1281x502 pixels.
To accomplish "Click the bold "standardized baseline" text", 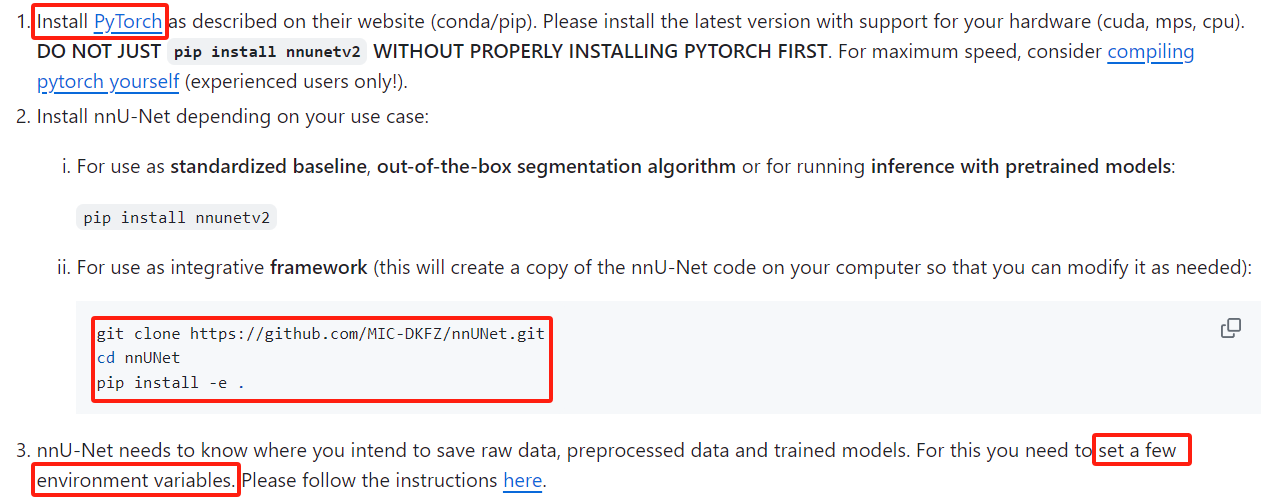I will click(x=268, y=166).
